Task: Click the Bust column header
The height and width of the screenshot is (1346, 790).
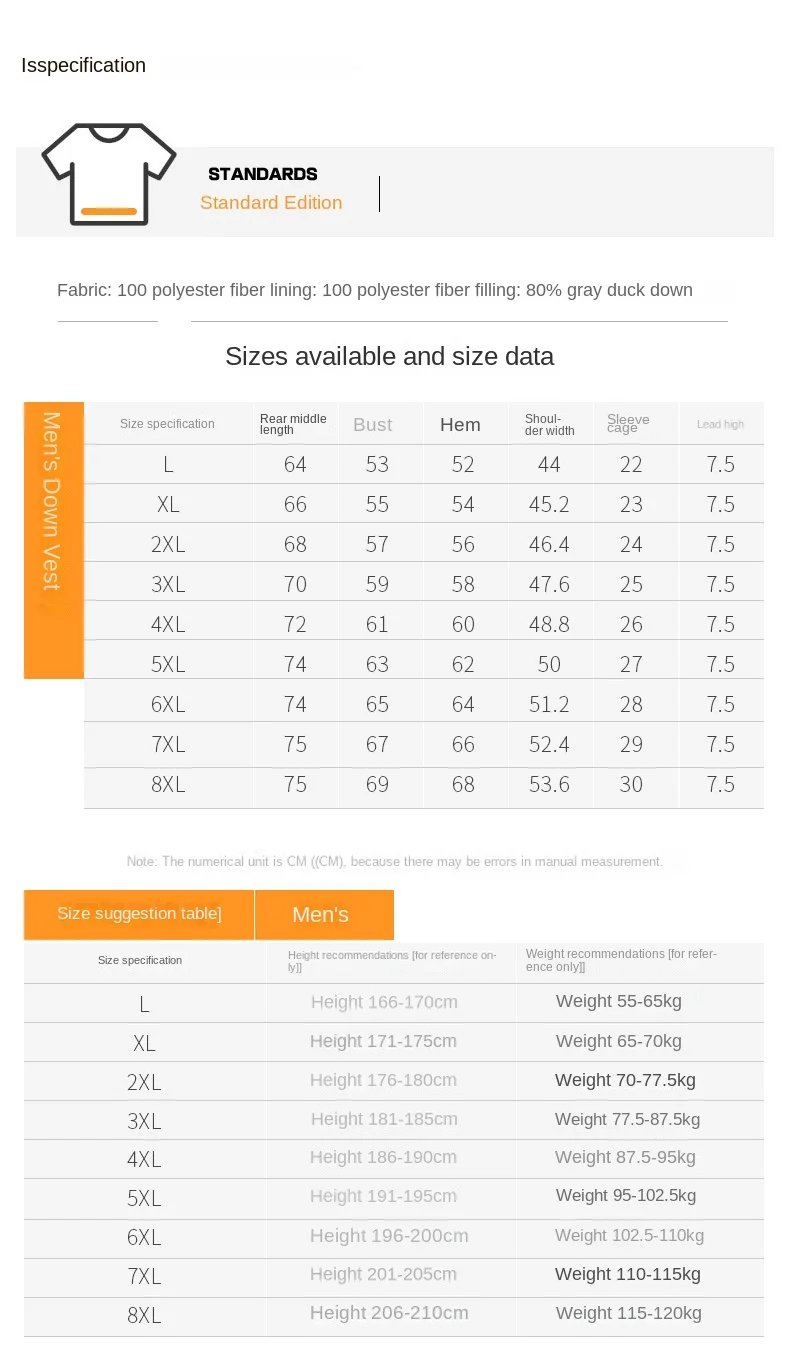Action: click(373, 425)
